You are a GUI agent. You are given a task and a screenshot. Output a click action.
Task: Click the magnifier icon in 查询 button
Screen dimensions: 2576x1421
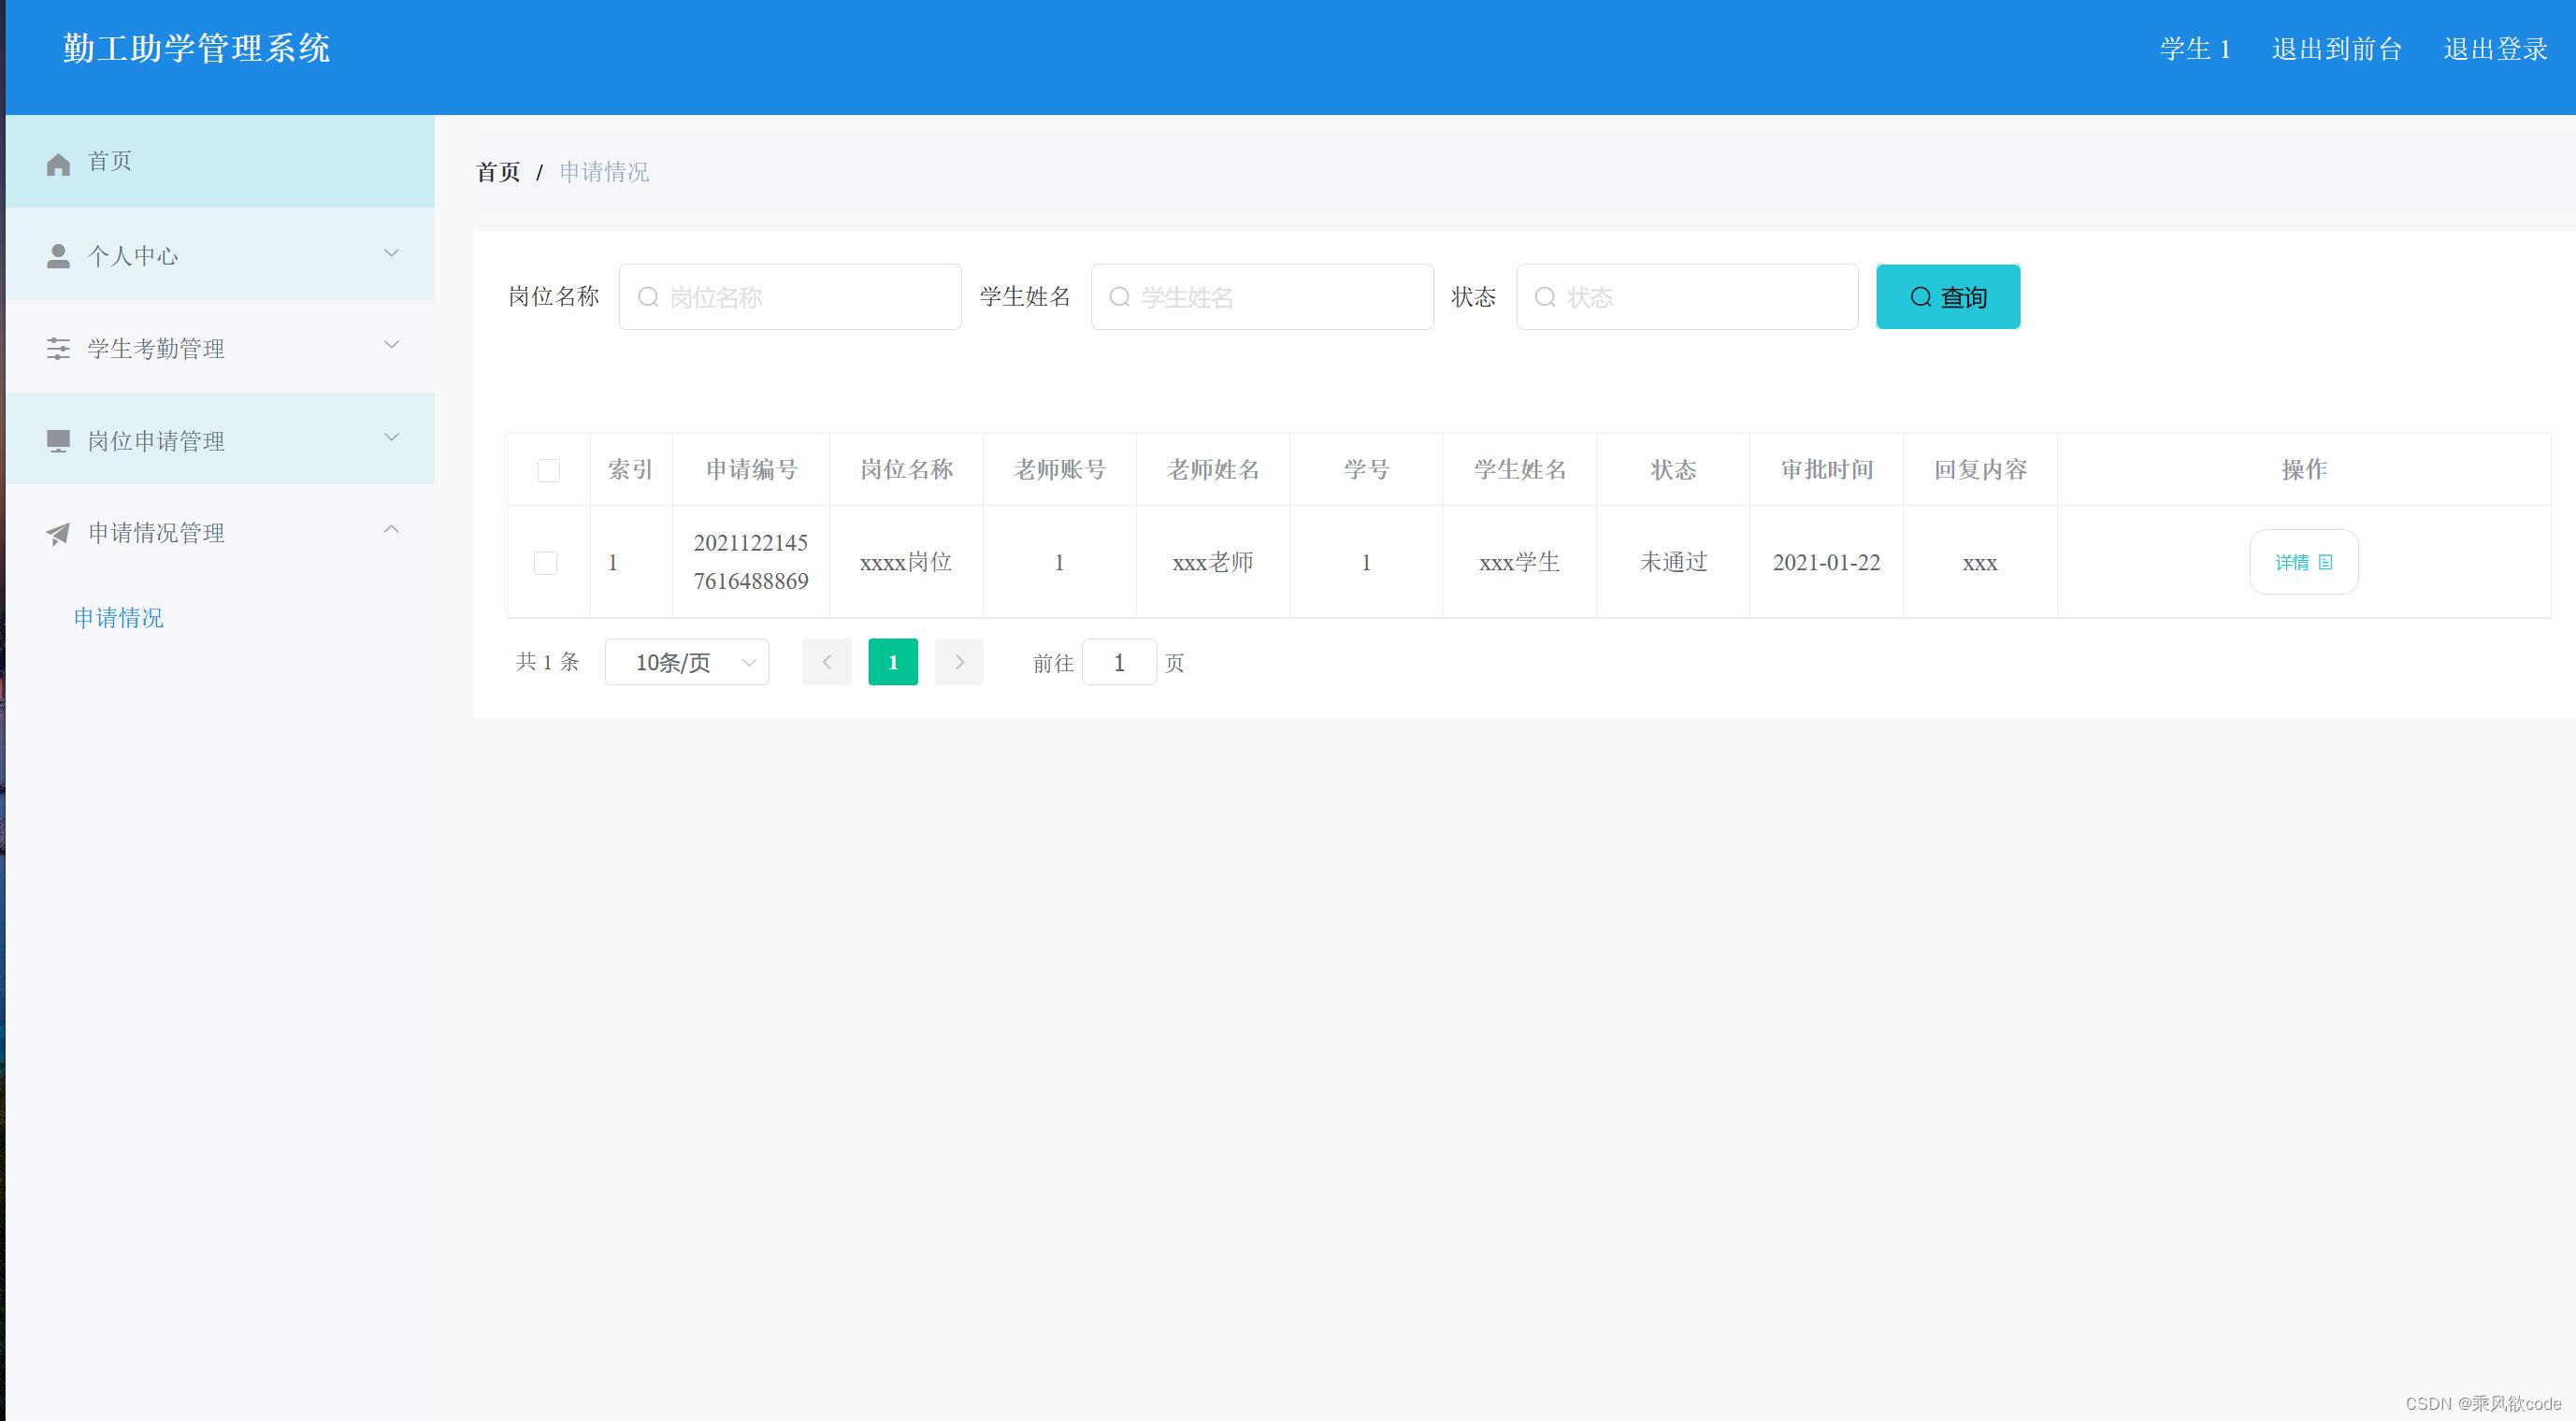coord(1921,296)
